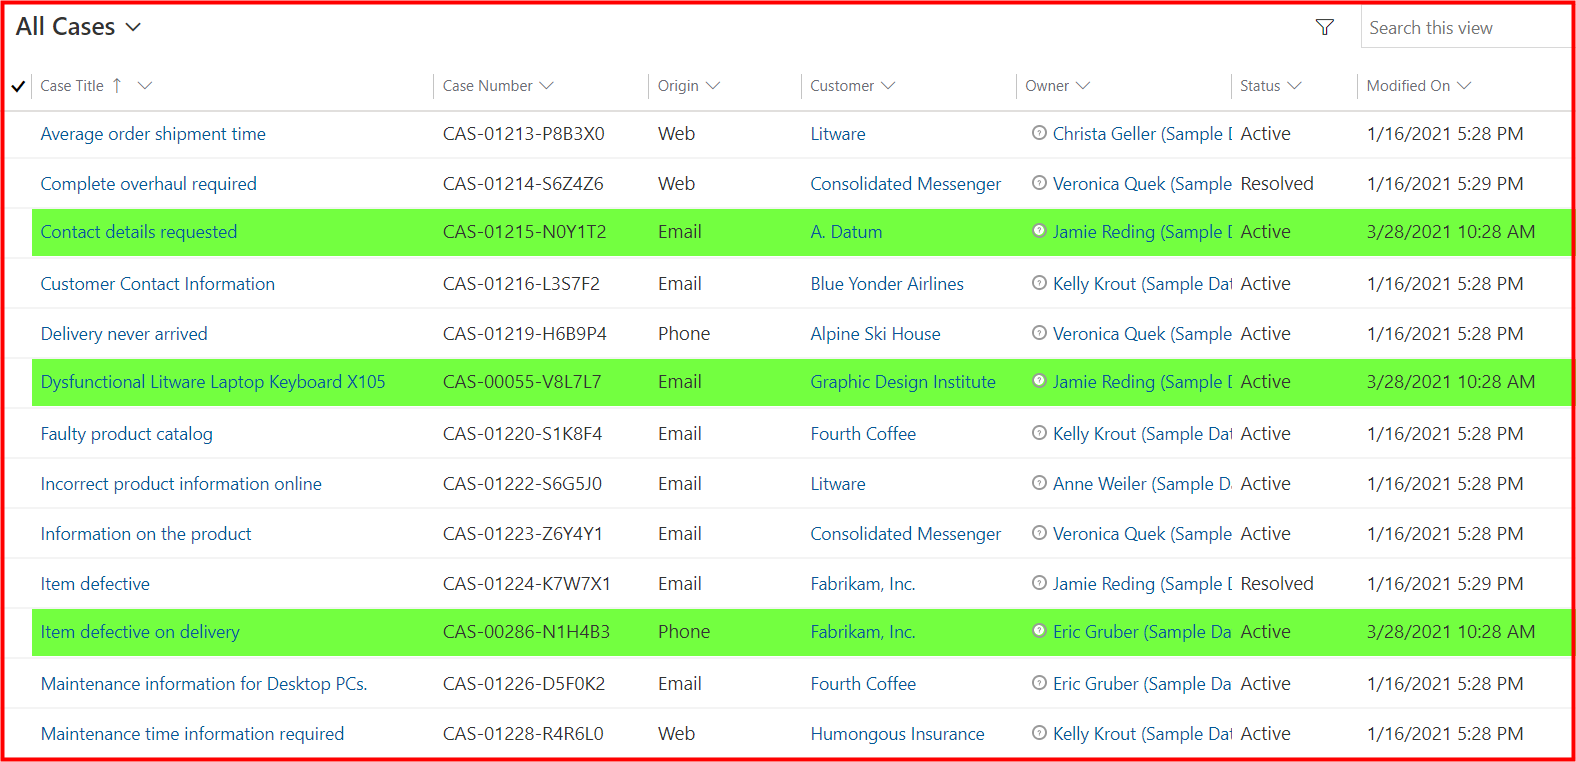Select case number CAS-01213-P8B3X0
1576x762 pixels.
[x=524, y=134]
